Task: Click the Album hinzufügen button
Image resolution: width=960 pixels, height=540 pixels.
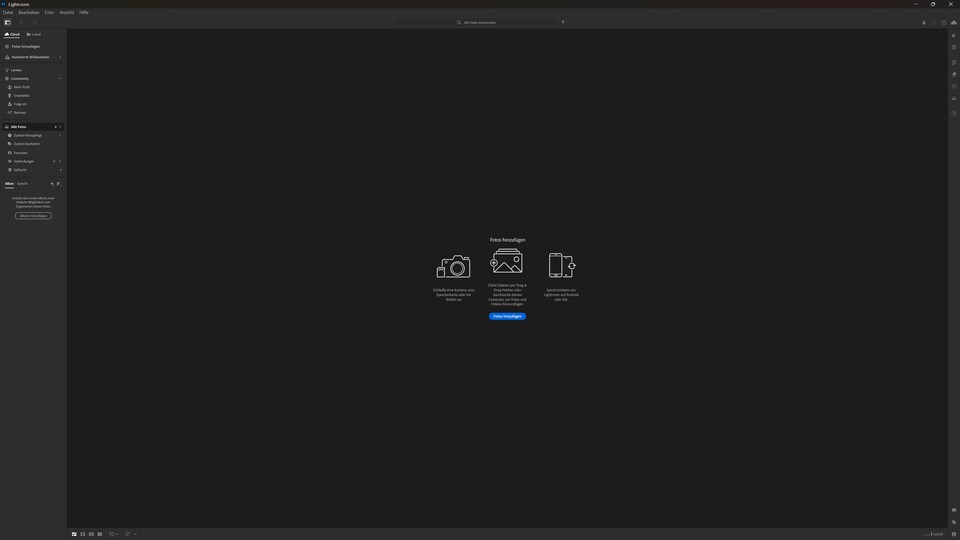Action: point(33,216)
